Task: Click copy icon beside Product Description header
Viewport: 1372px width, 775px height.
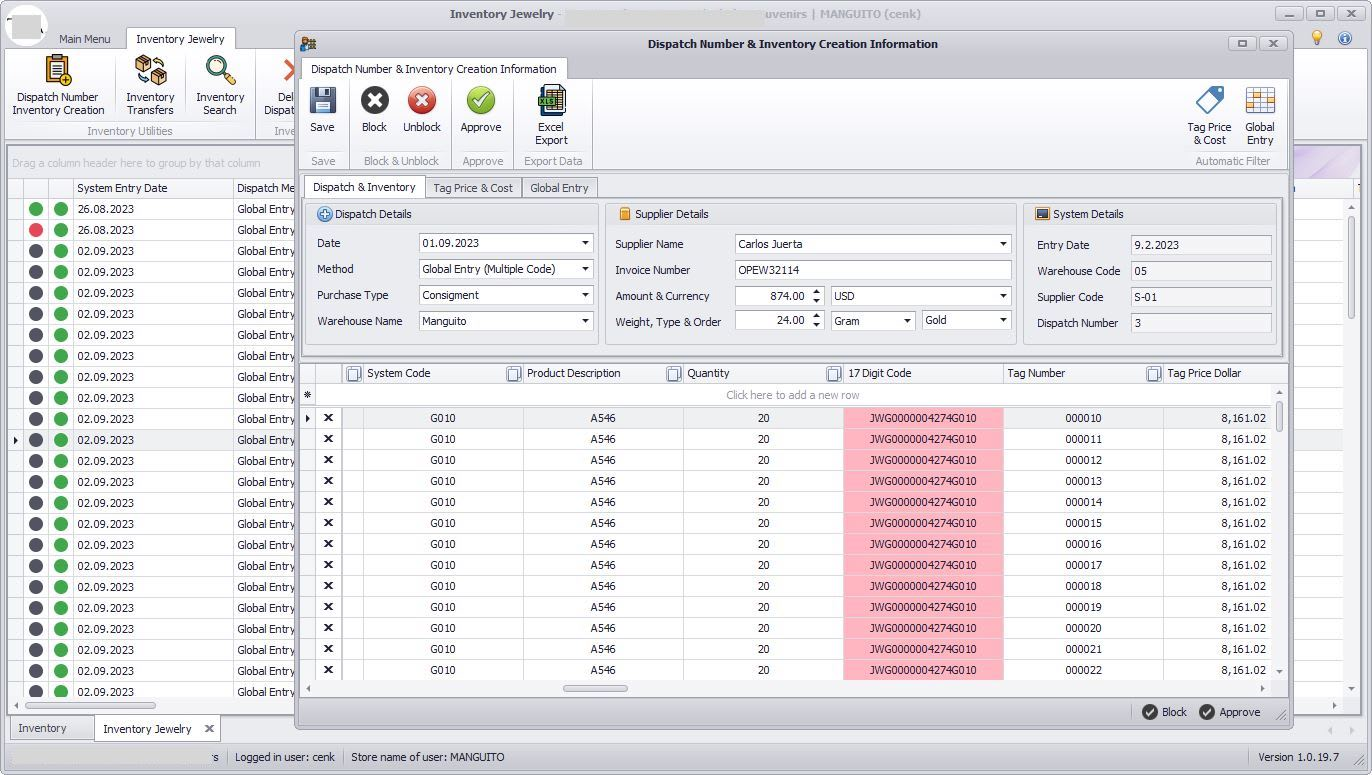Action: tap(513, 373)
